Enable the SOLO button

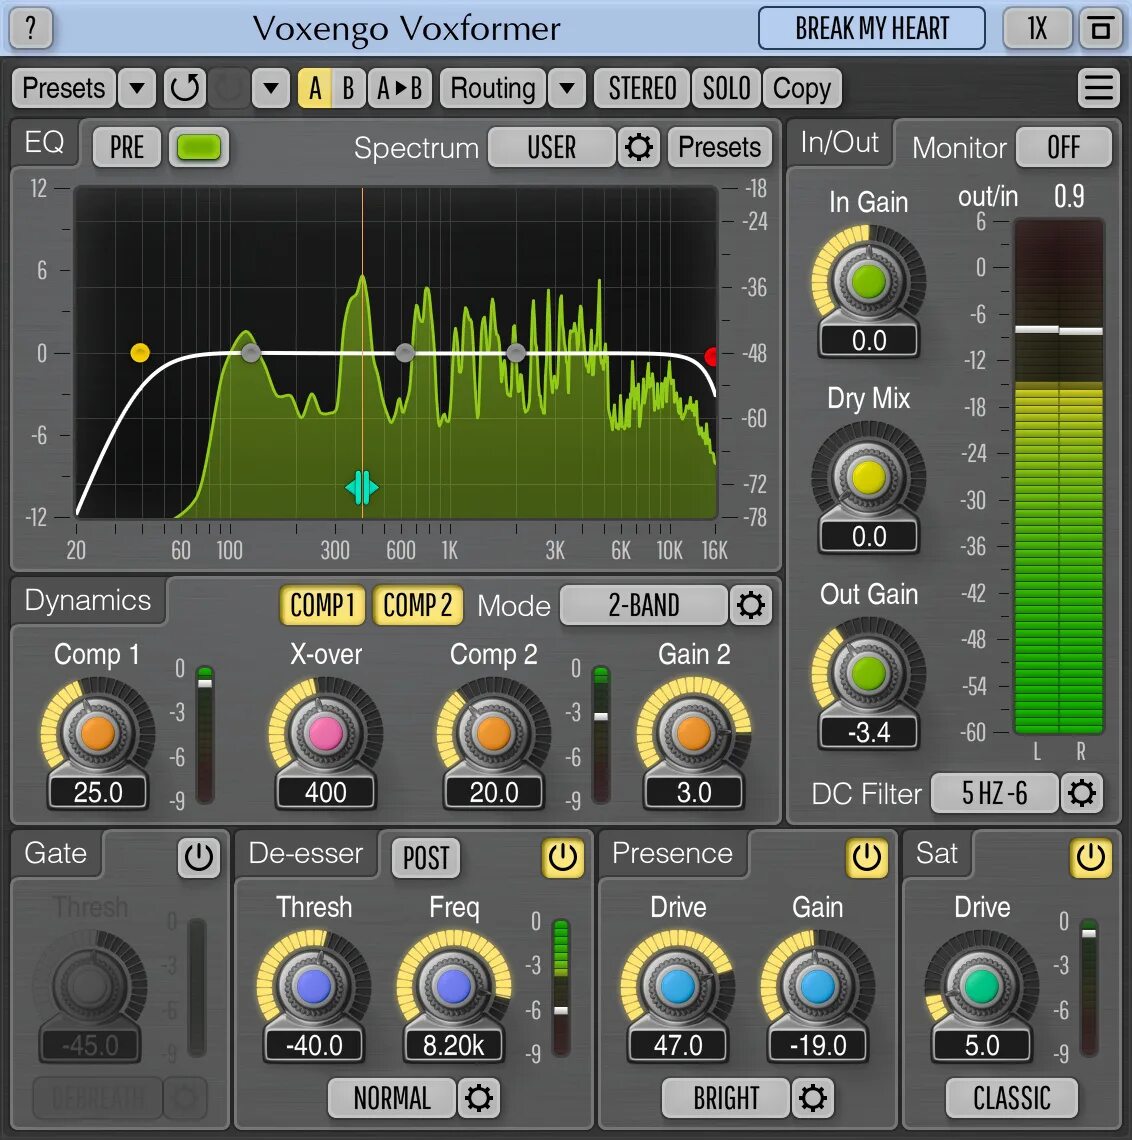tap(726, 88)
